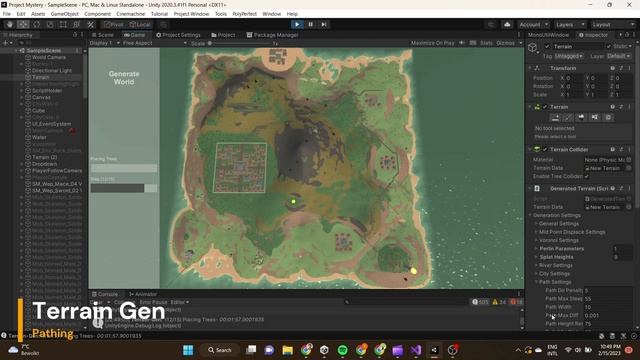The image size is (640, 360).
Task: Switch to the Package Manager tab
Action: pyautogui.click(x=272, y=35)
